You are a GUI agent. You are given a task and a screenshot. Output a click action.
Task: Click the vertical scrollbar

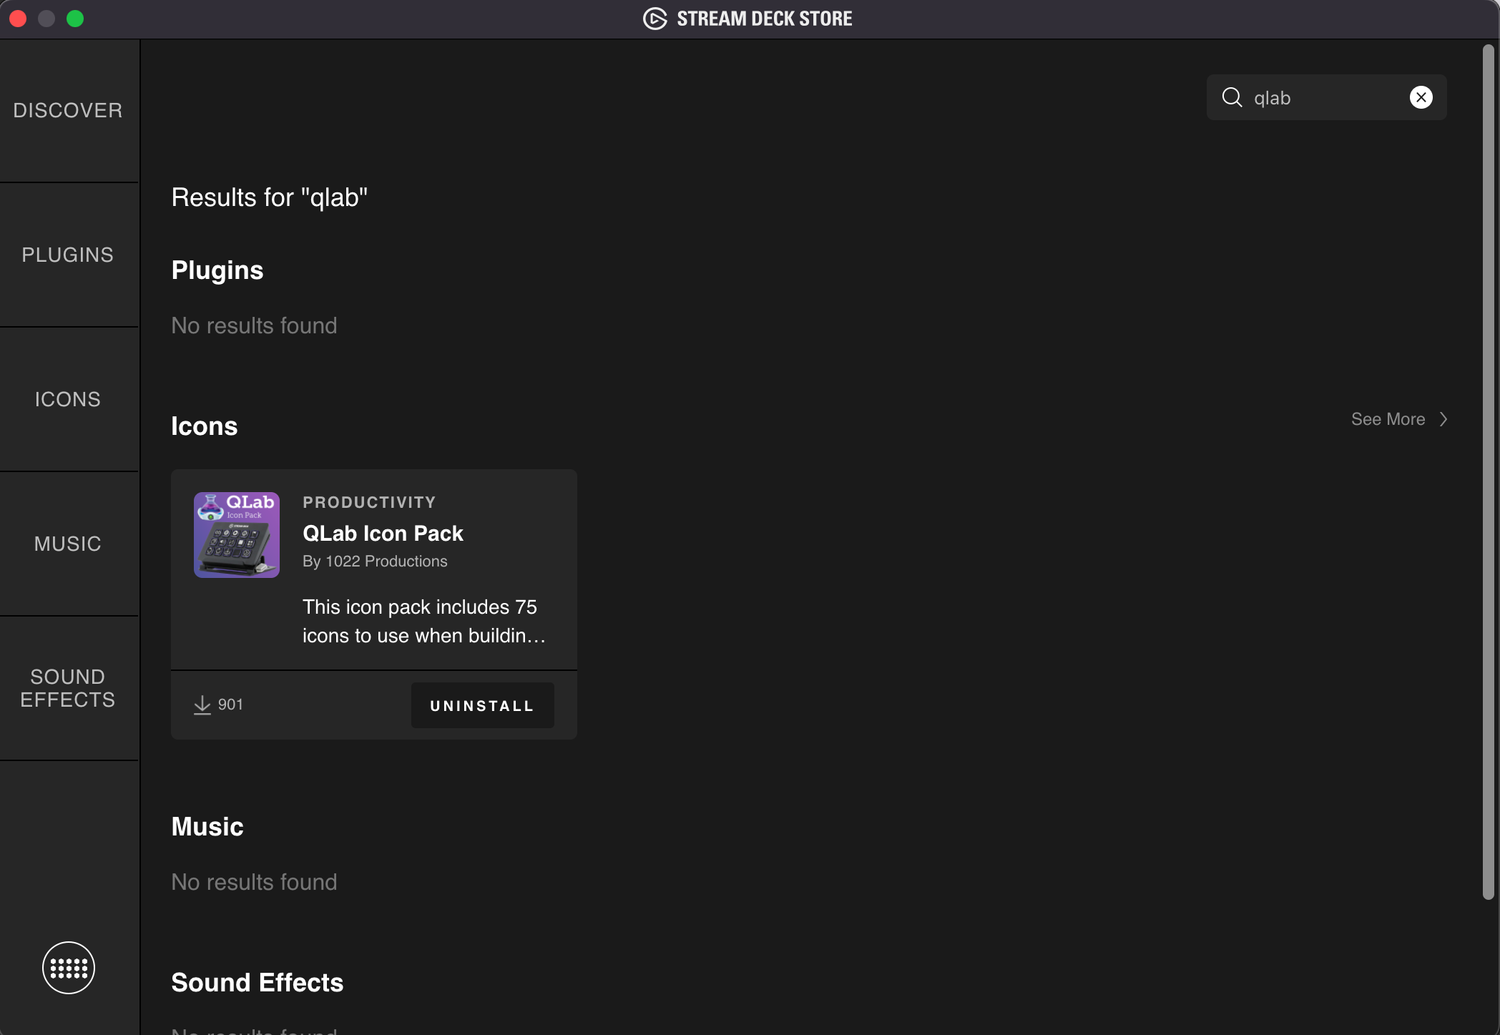tap(1489, 472)
